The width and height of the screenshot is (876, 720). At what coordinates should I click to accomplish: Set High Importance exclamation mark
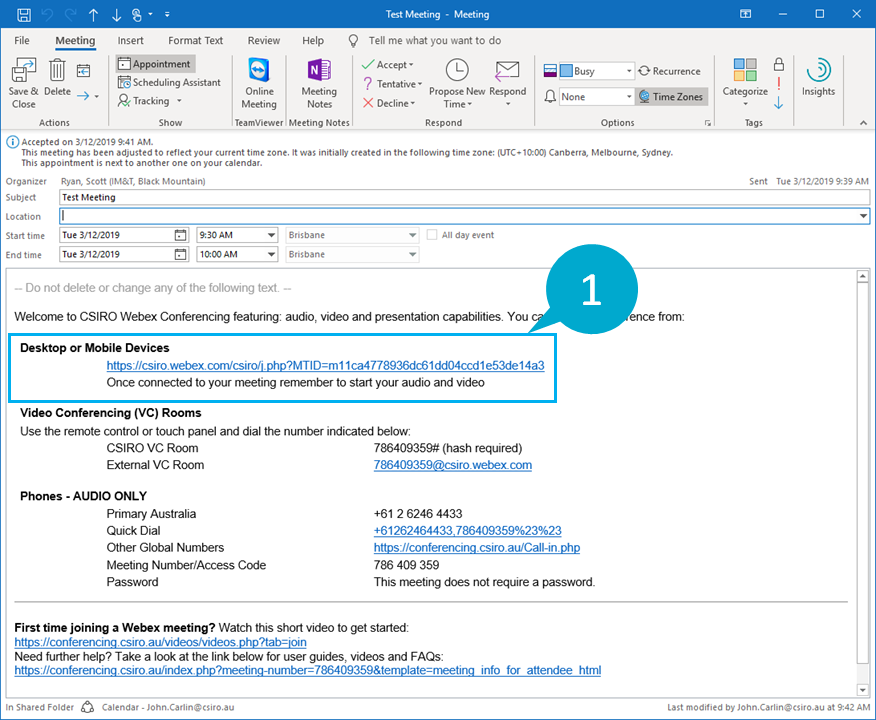779,84
